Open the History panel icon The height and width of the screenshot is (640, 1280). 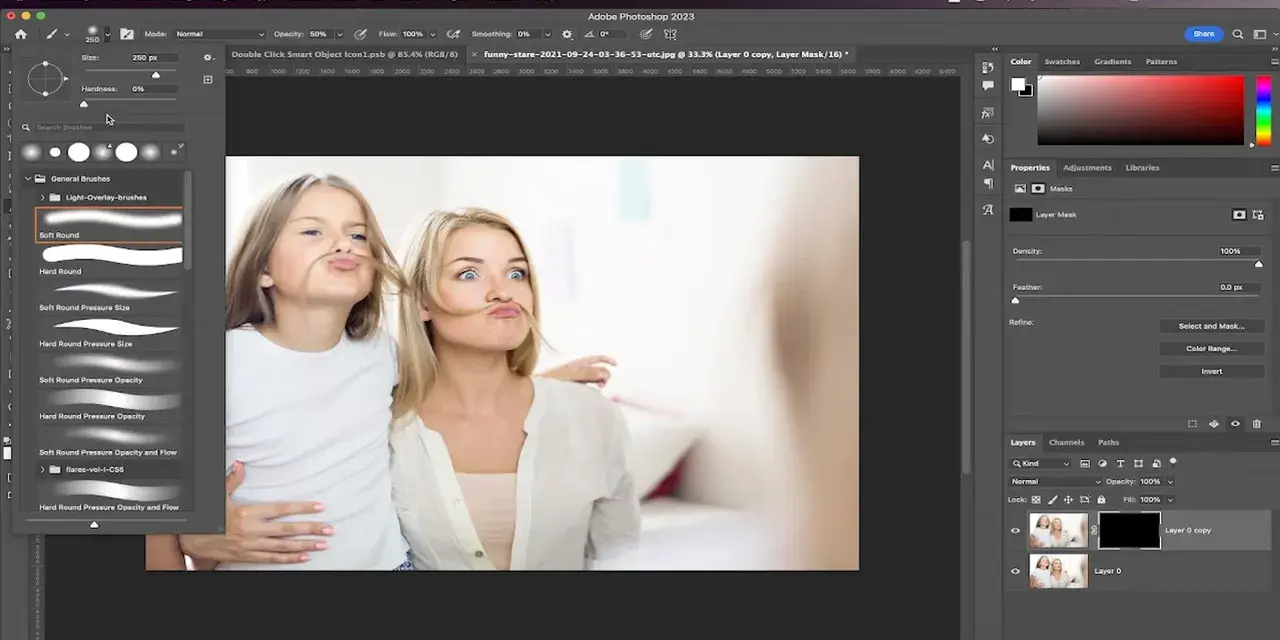tap(988, 68)
